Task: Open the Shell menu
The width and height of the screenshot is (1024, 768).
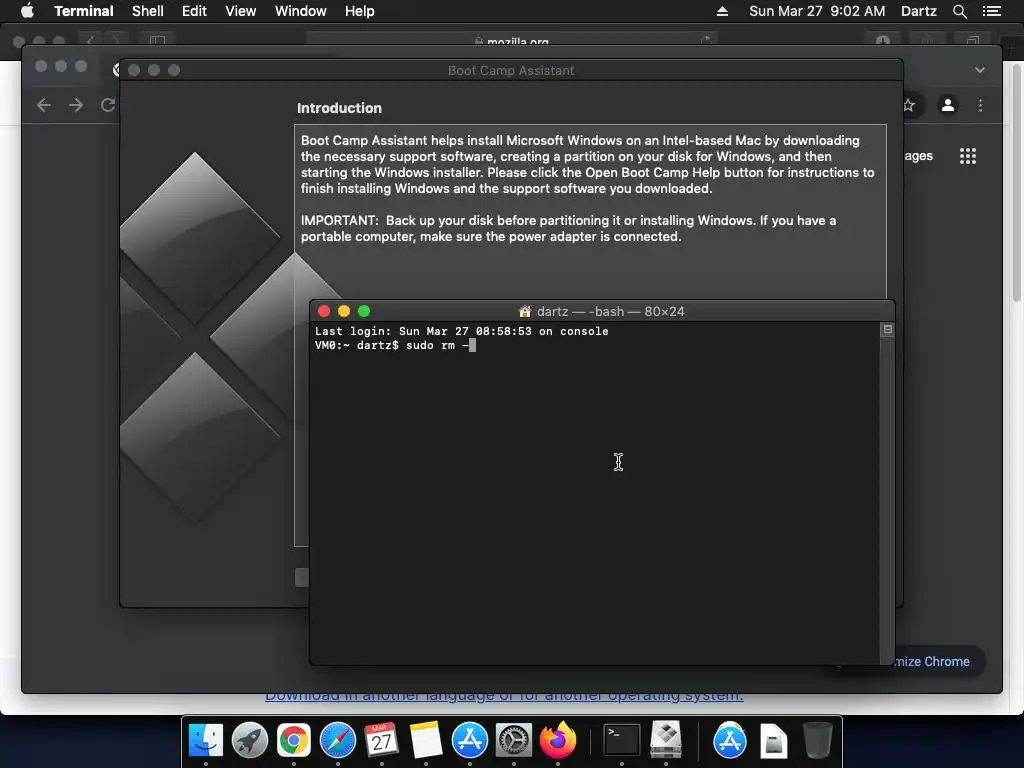Action: click(148, 11)
